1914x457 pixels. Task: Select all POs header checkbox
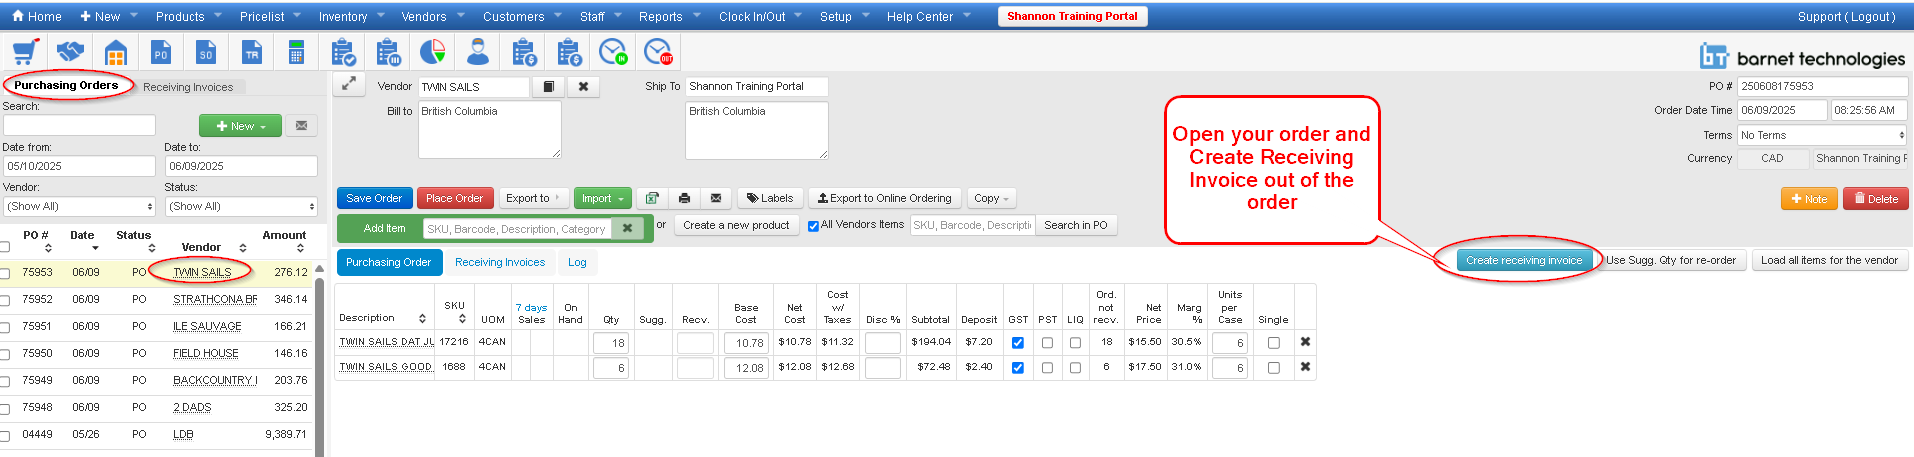point(5,246)
